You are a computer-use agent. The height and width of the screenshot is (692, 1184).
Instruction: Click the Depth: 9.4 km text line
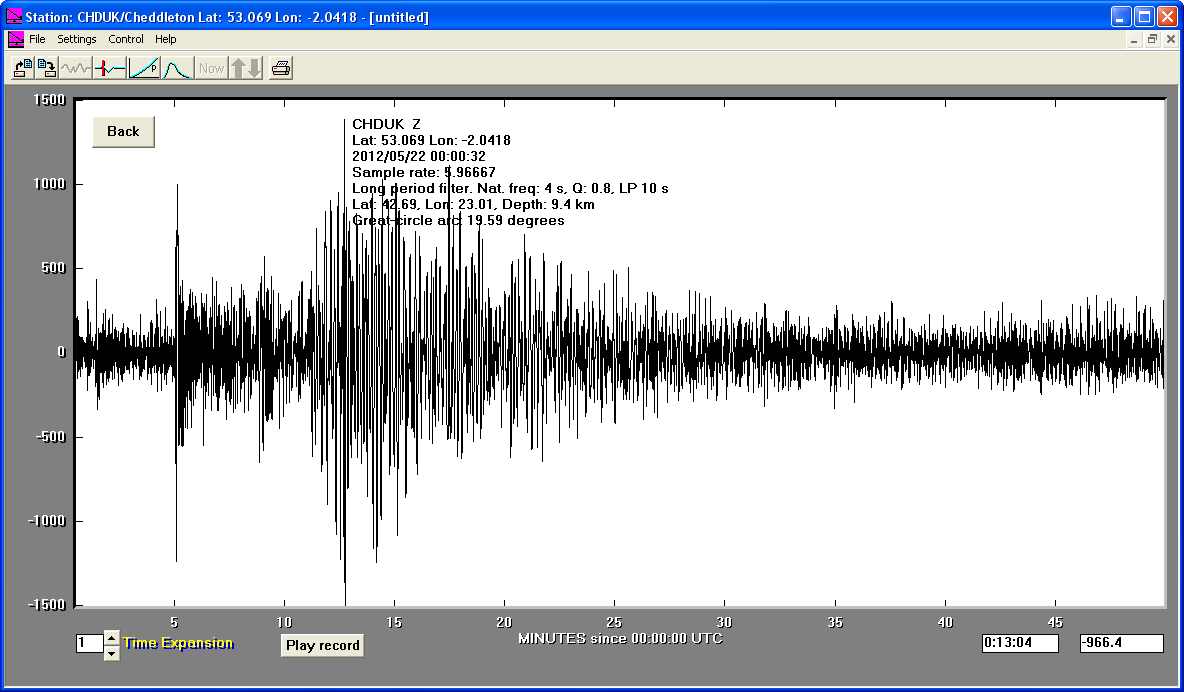[x=473, y=205]
